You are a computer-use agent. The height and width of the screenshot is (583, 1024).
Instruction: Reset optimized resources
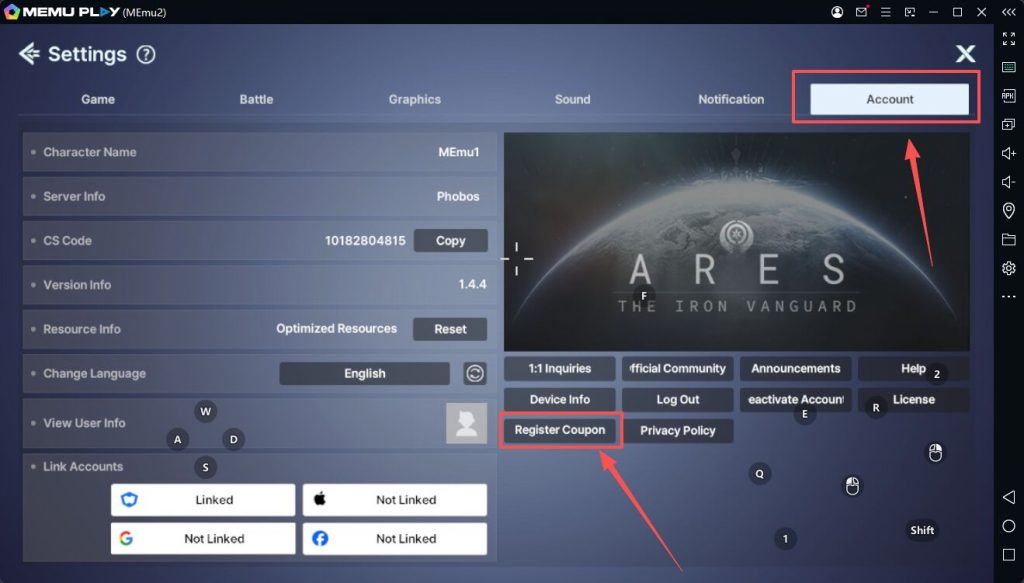click(451, 329)
